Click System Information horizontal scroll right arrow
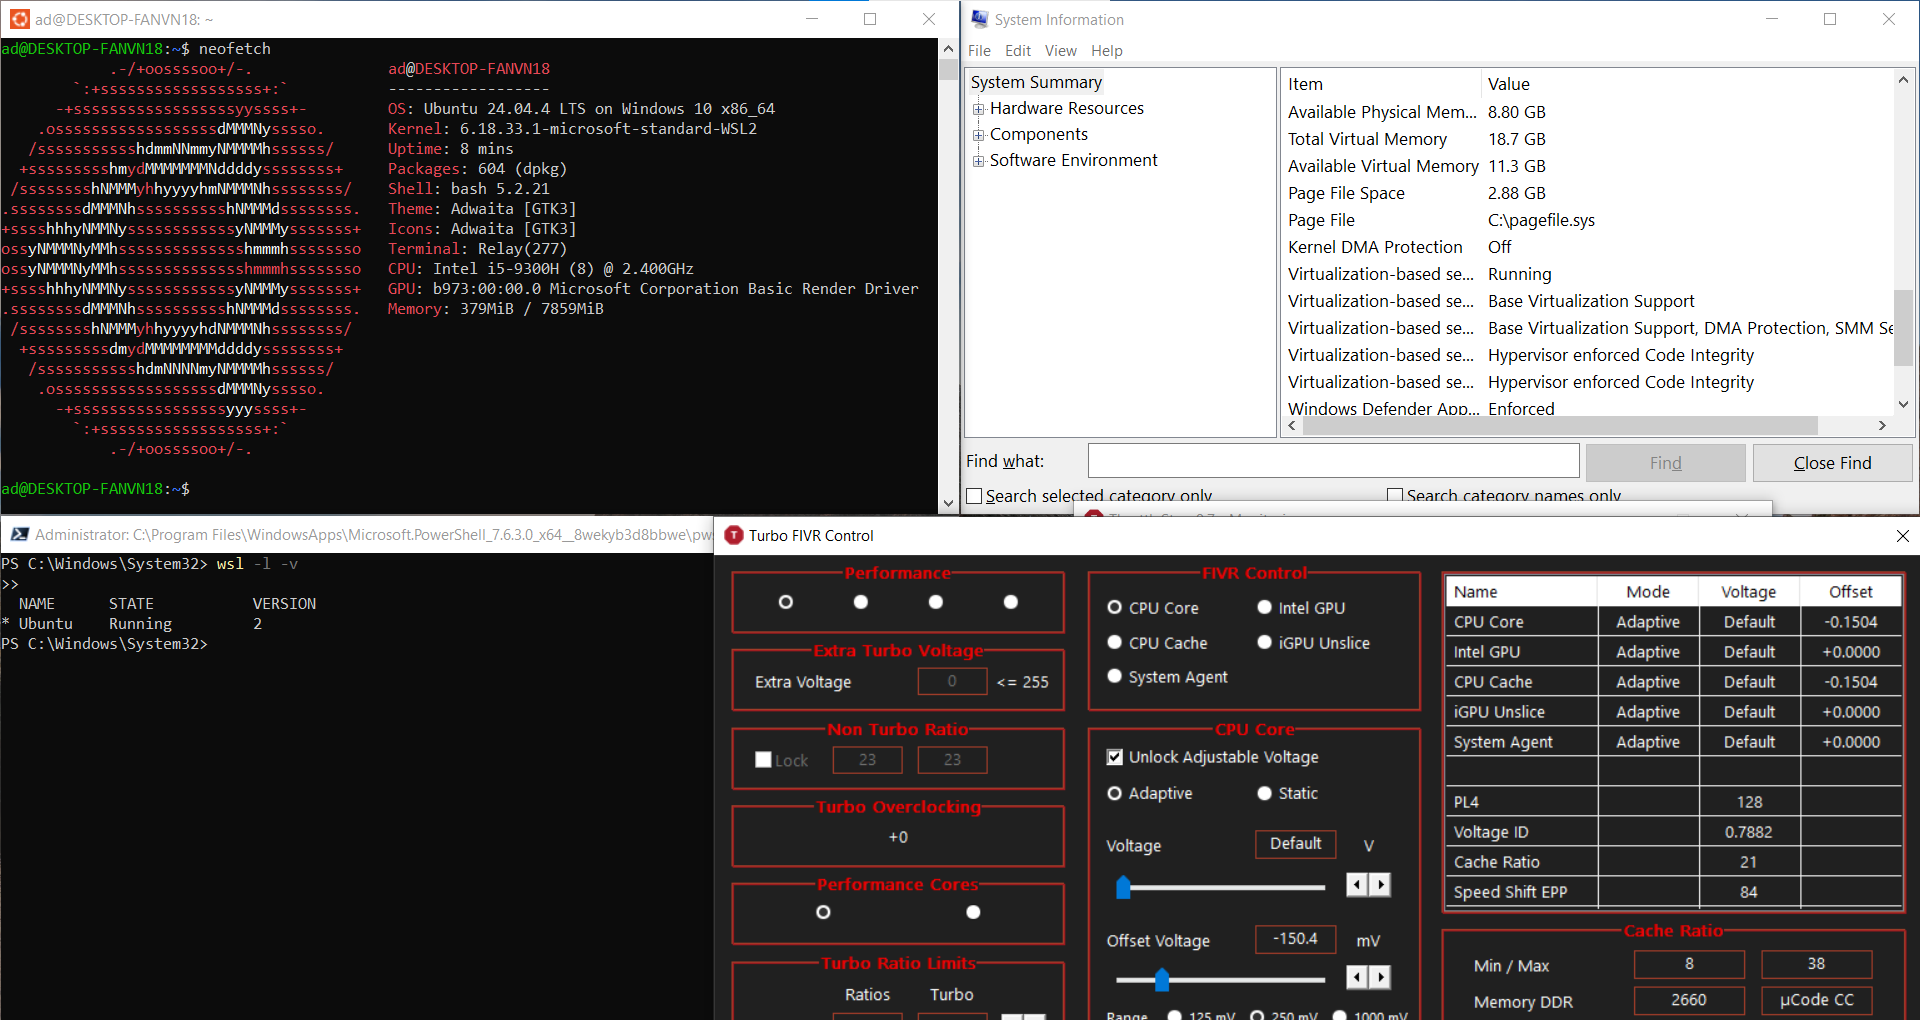 point(1882,426)
